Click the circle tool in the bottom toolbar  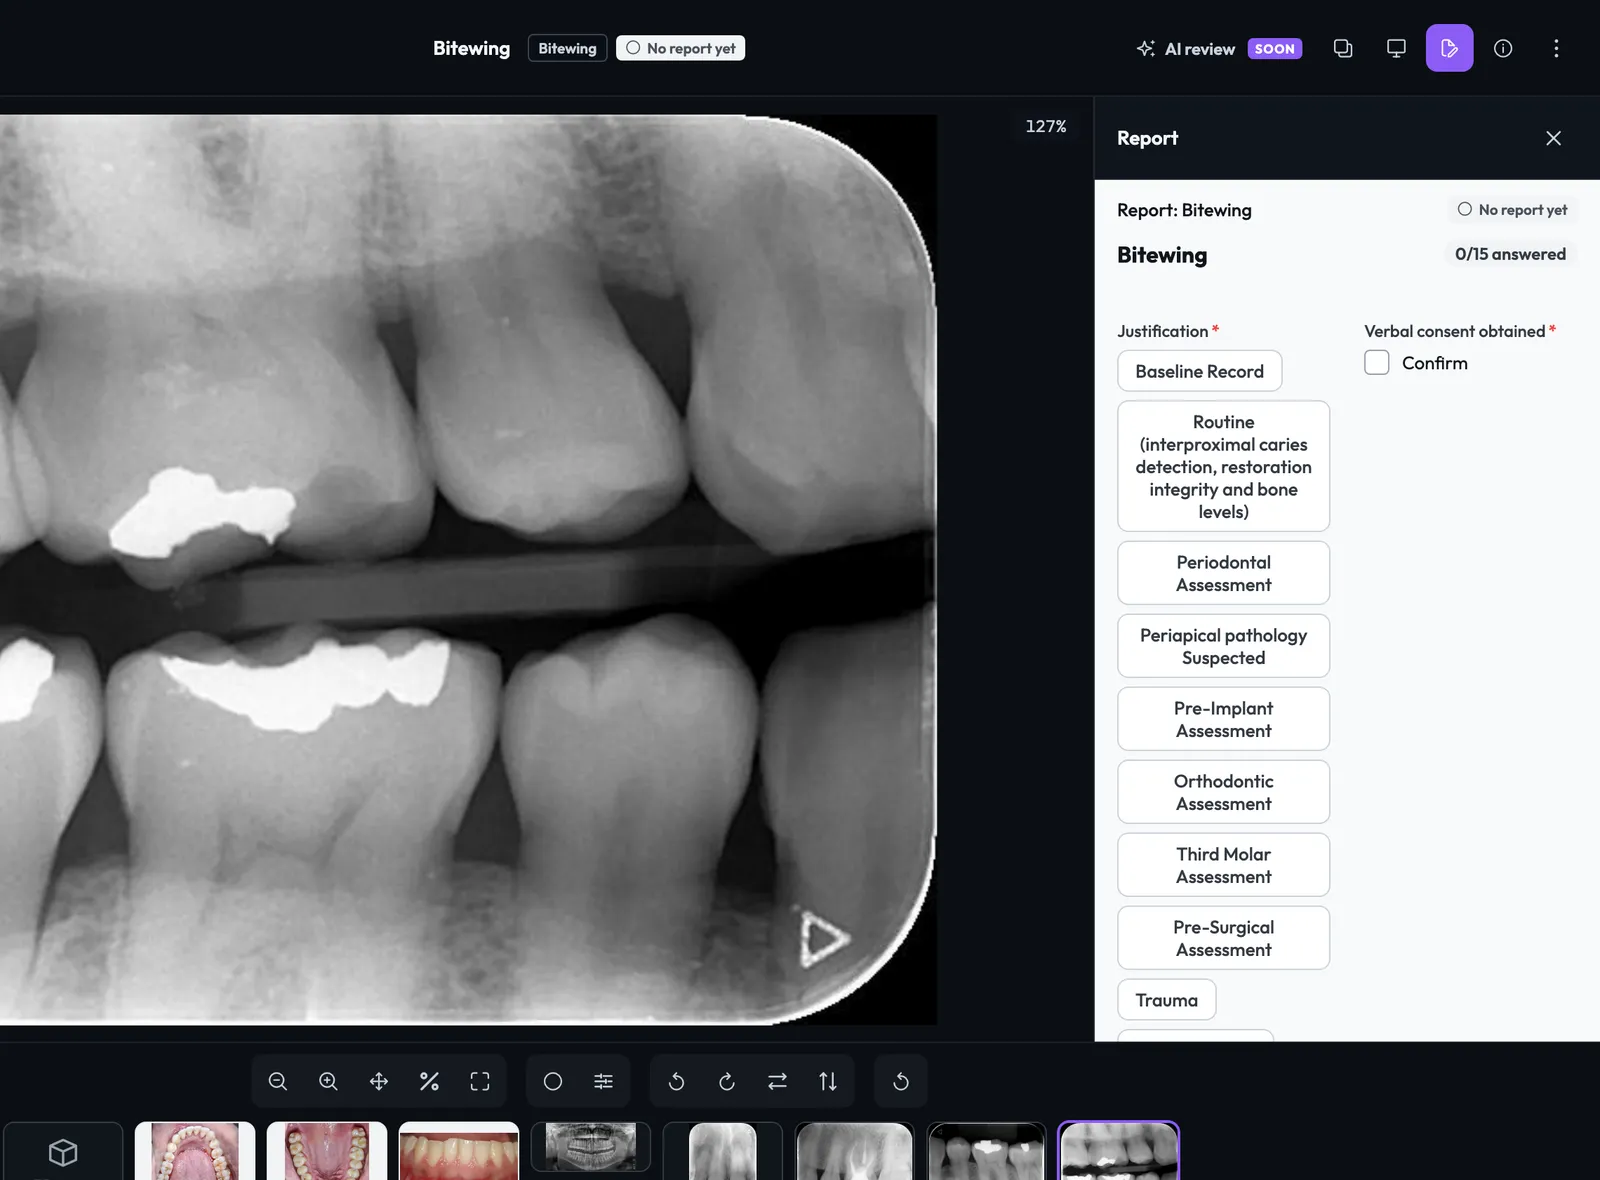pyautogui.click(x=553, y=1081)
